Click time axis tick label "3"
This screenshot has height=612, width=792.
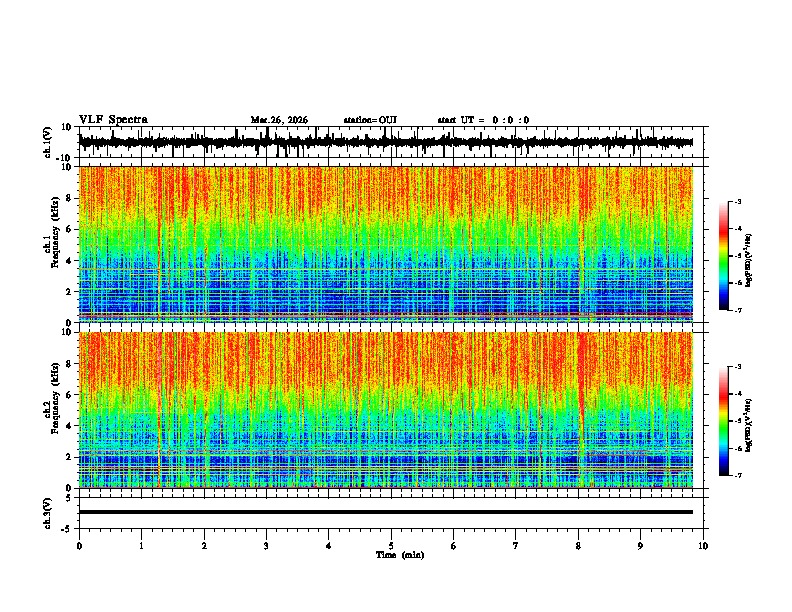(x=266, y=546)
